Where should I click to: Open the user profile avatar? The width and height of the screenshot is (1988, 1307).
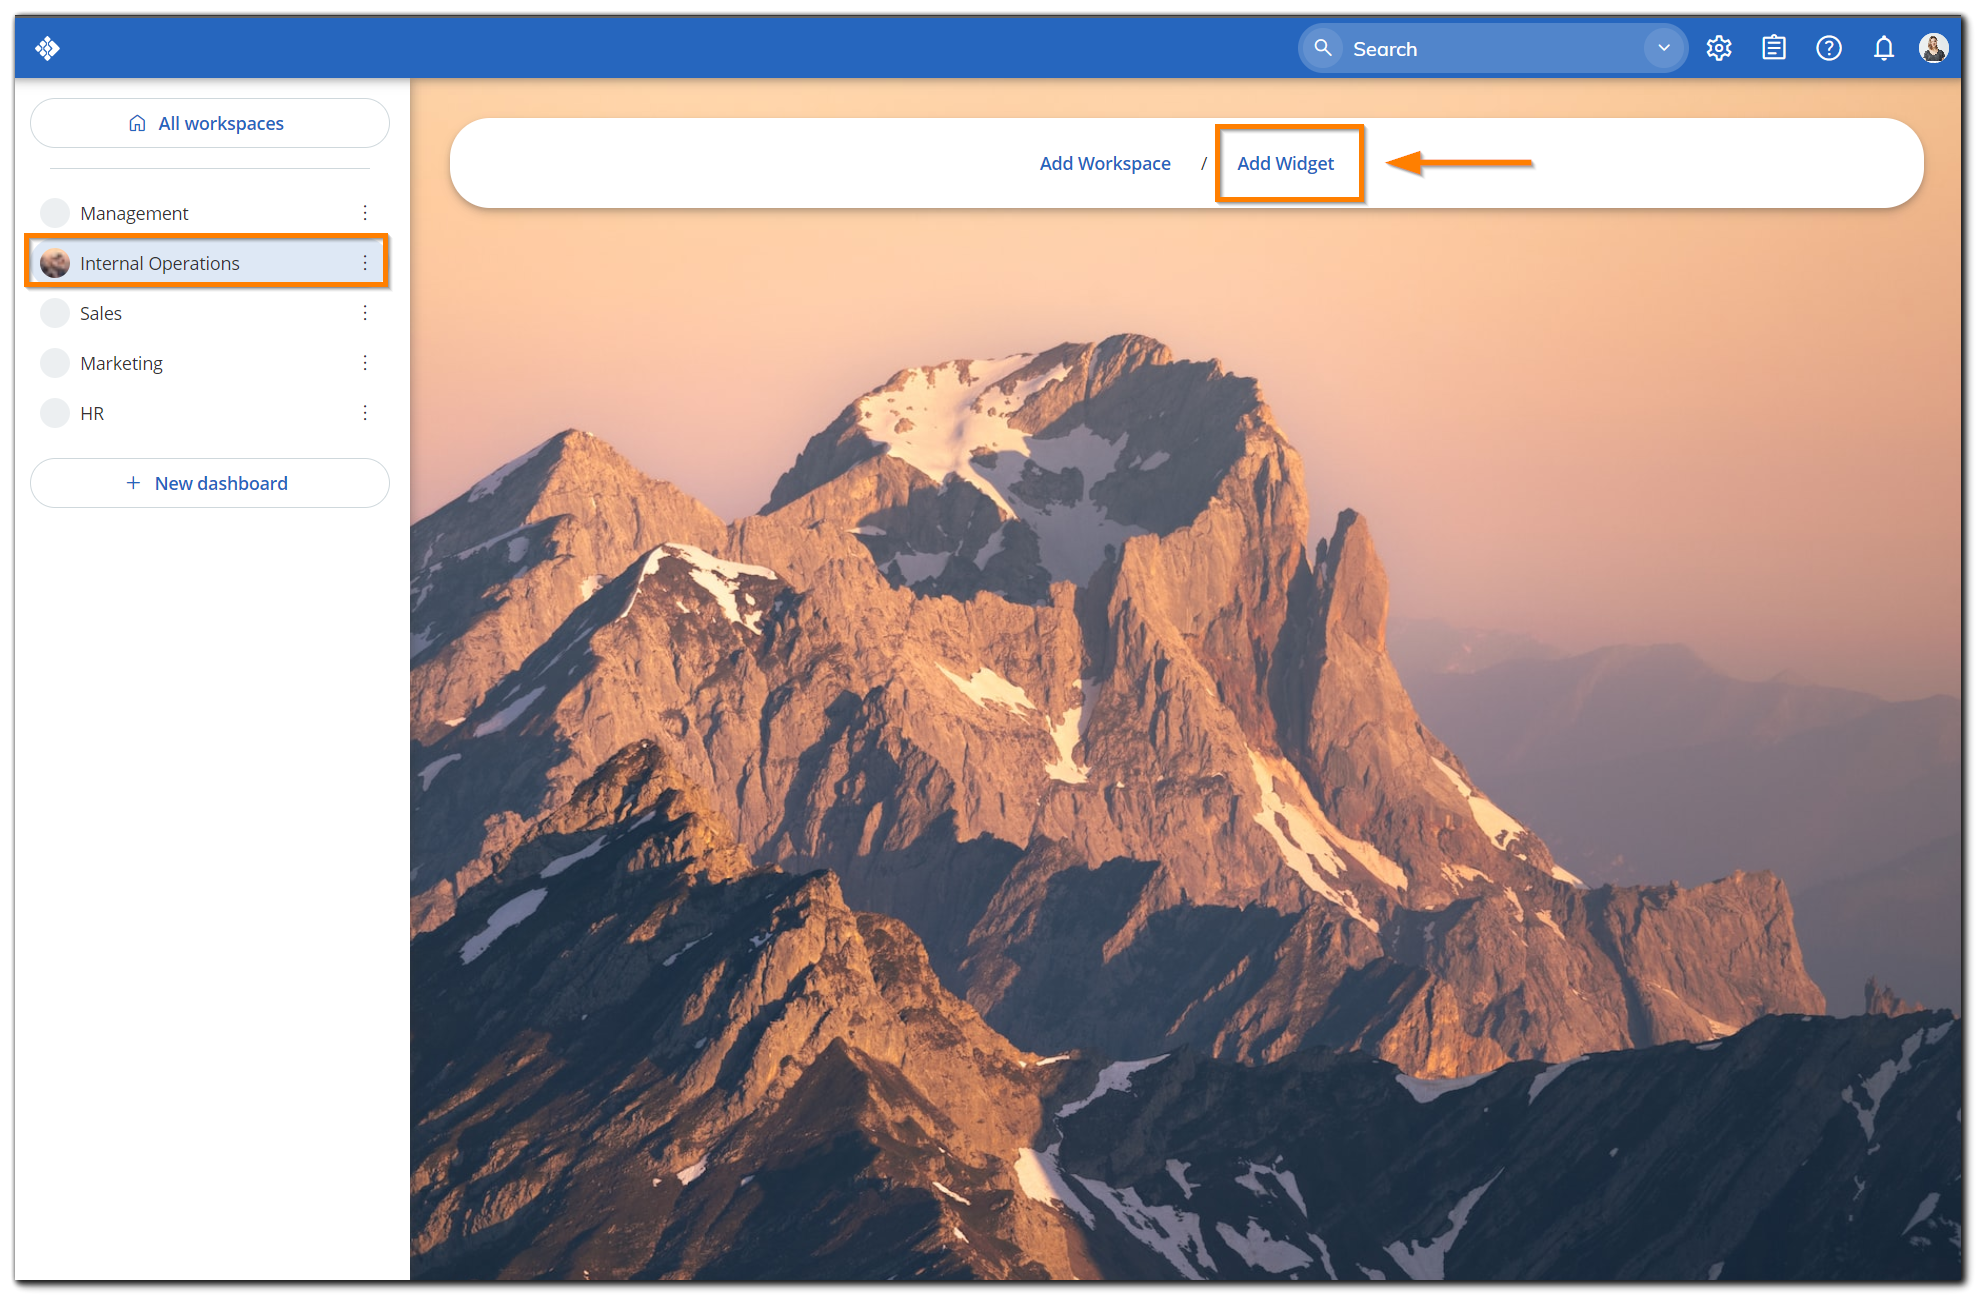tap(1934, 47)
